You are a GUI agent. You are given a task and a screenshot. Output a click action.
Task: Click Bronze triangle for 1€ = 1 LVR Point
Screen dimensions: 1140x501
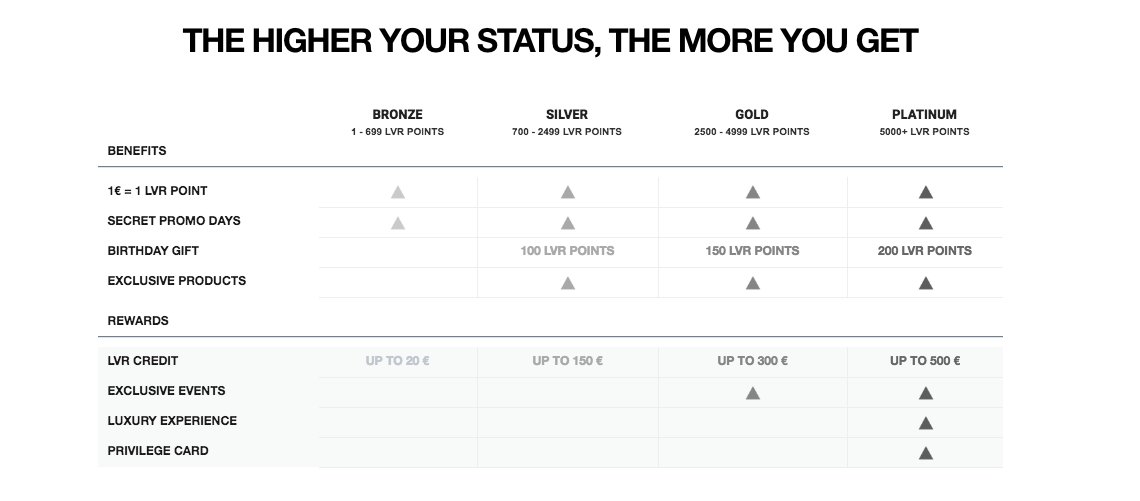[398, 192]
